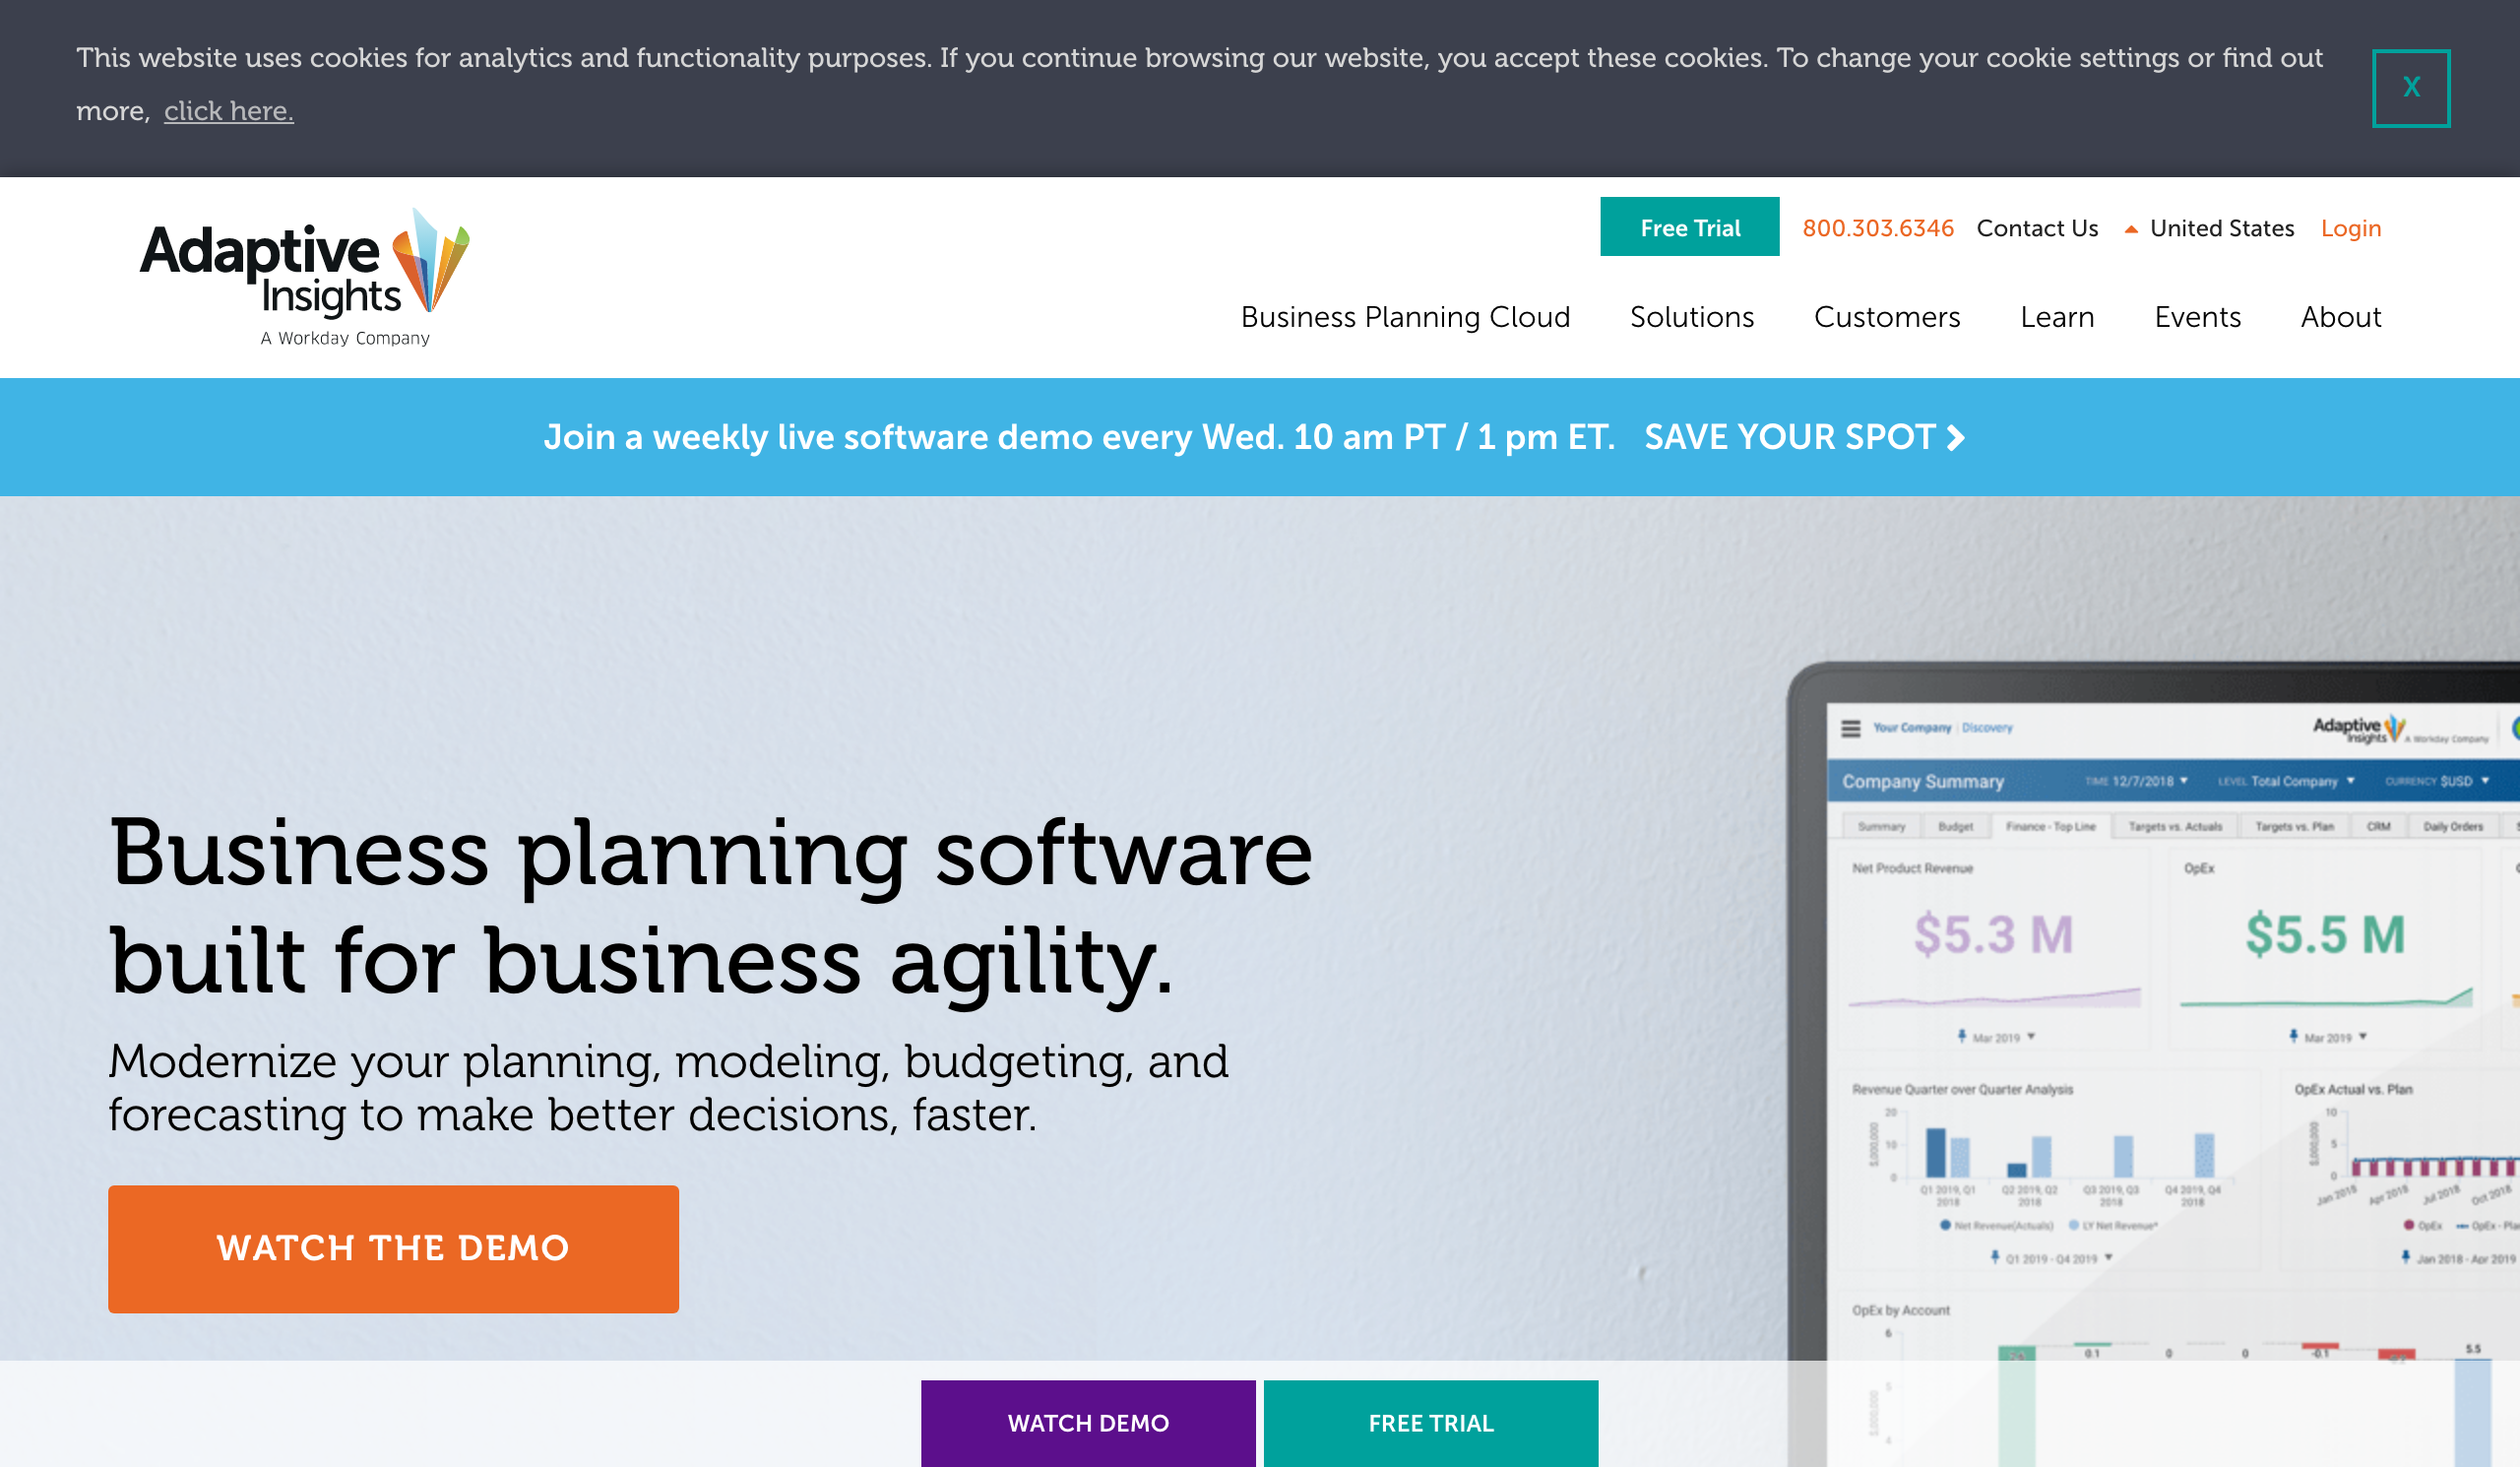Open the Solutions menu

pyautogui.click(x=1692, y=317)
